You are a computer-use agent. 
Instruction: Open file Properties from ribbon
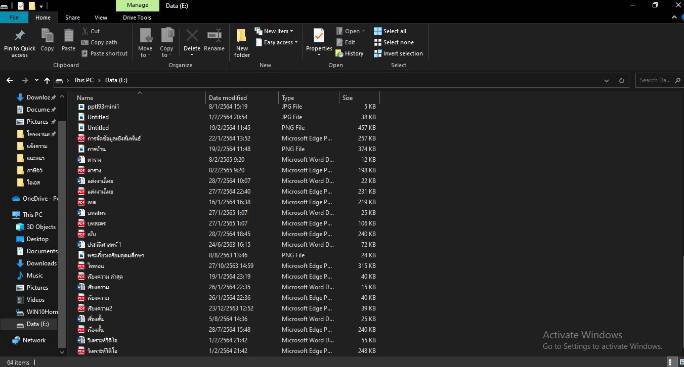(x=319, y=41)
